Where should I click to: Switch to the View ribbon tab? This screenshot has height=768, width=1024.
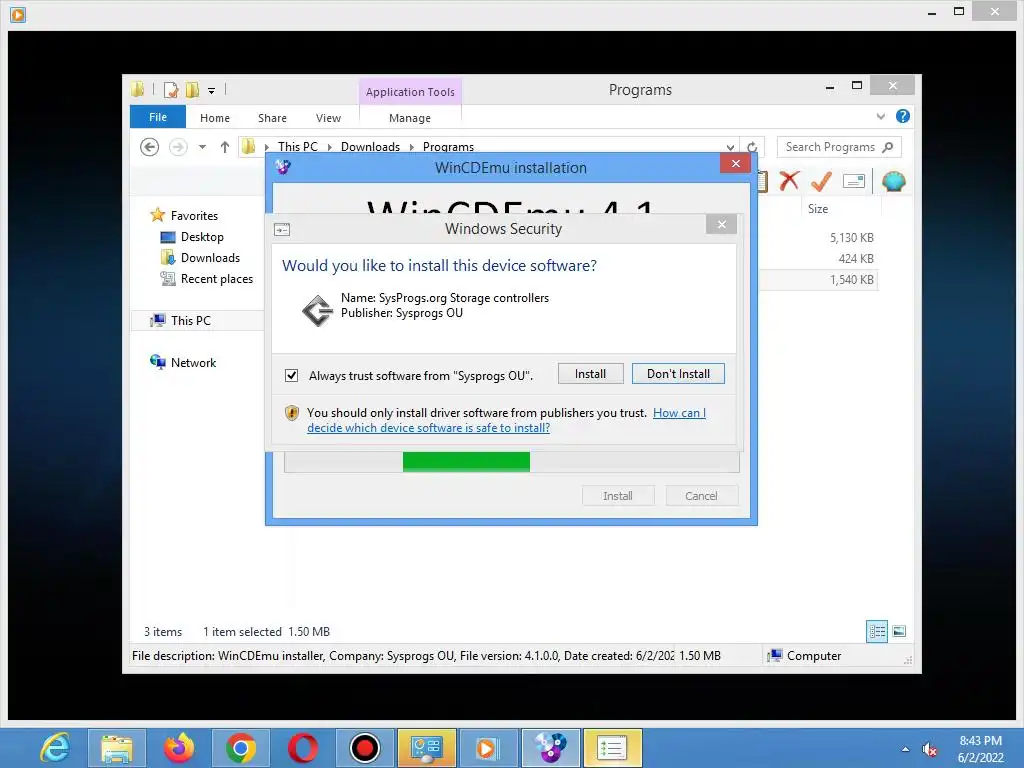pyautogui.click(x=328, y=118)
